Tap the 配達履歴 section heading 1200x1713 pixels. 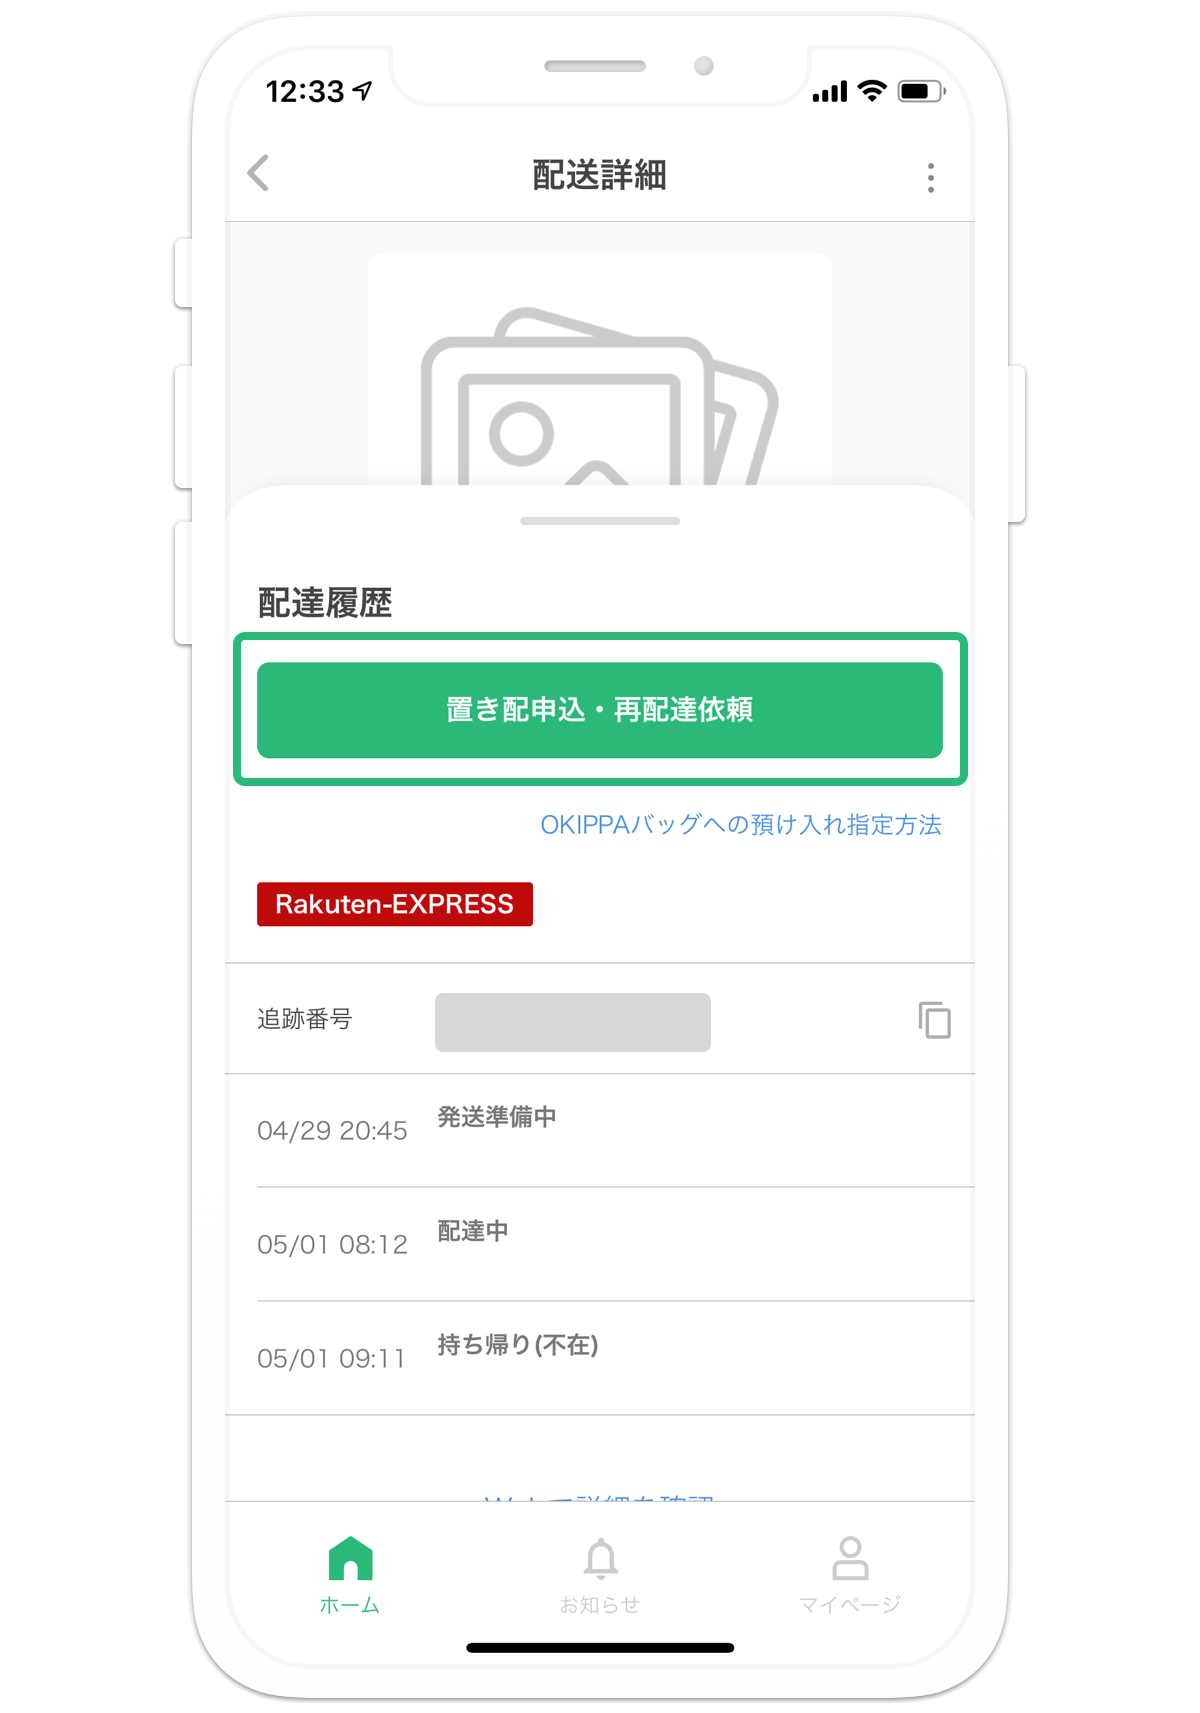pos(325,603)
